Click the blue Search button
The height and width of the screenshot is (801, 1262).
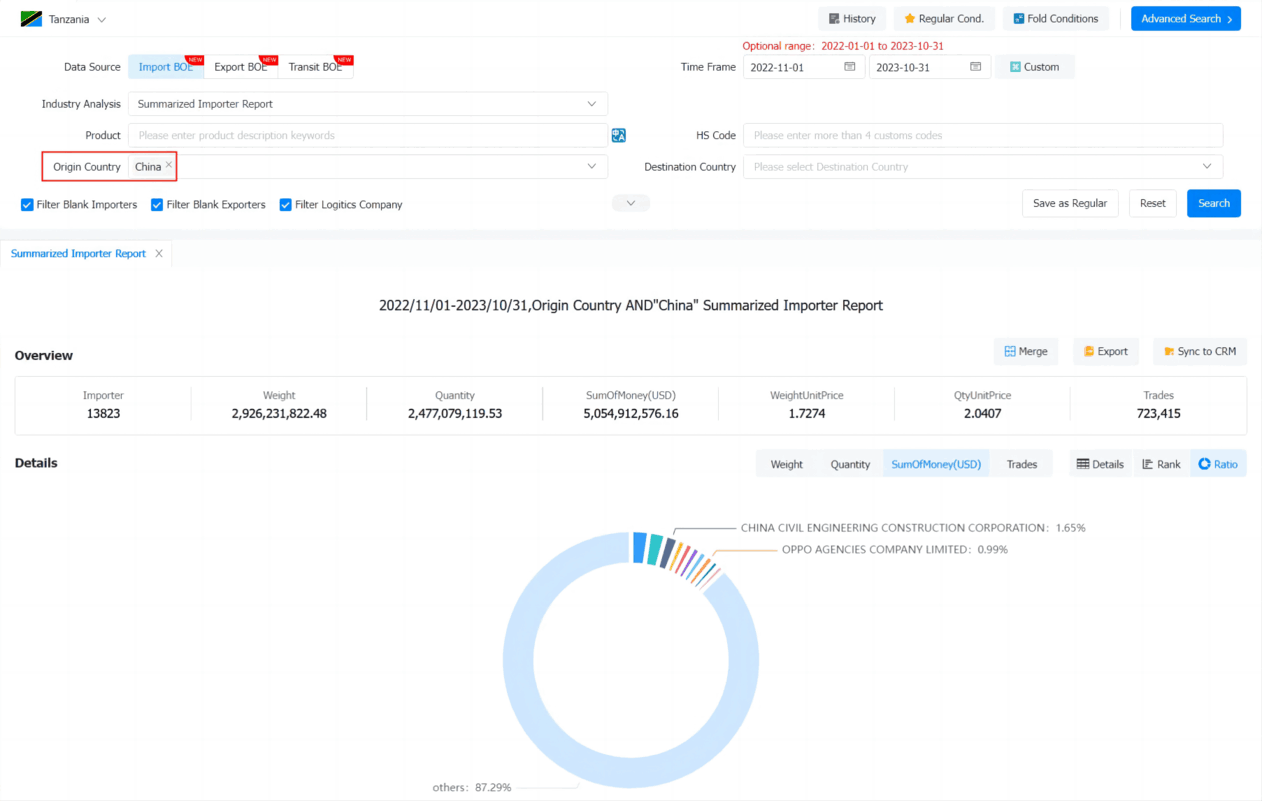pyautogui.click(x=1214, y=203)
